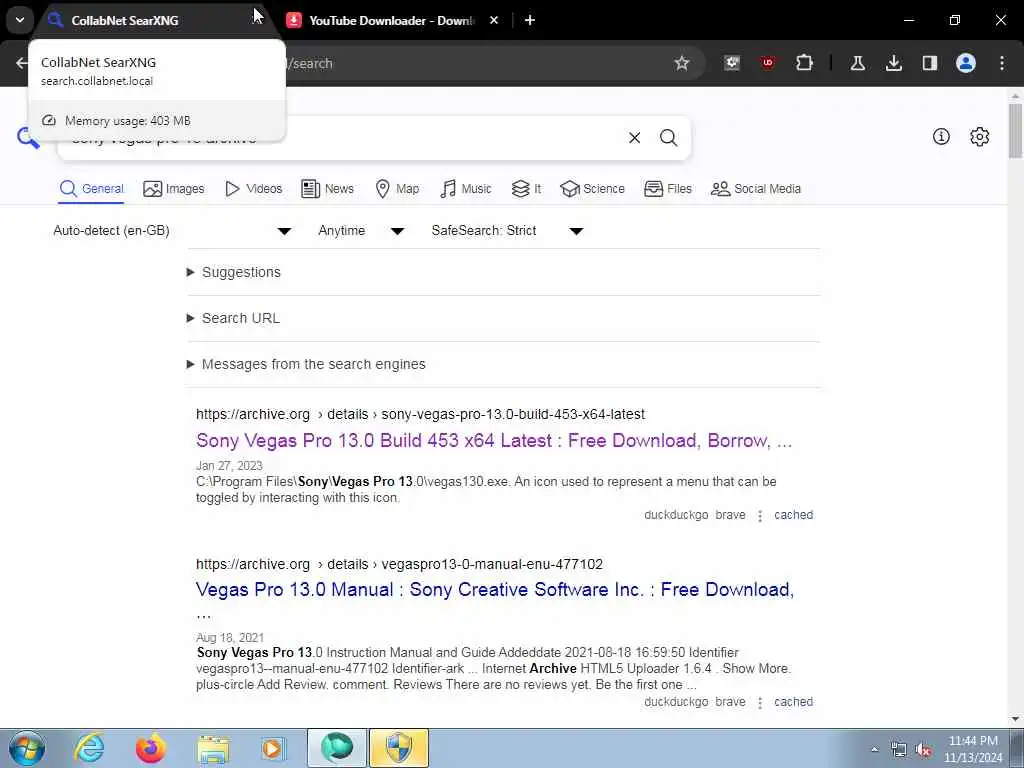Select the Music category tab
Screen dimensions: 1024x768
(466, 189)
